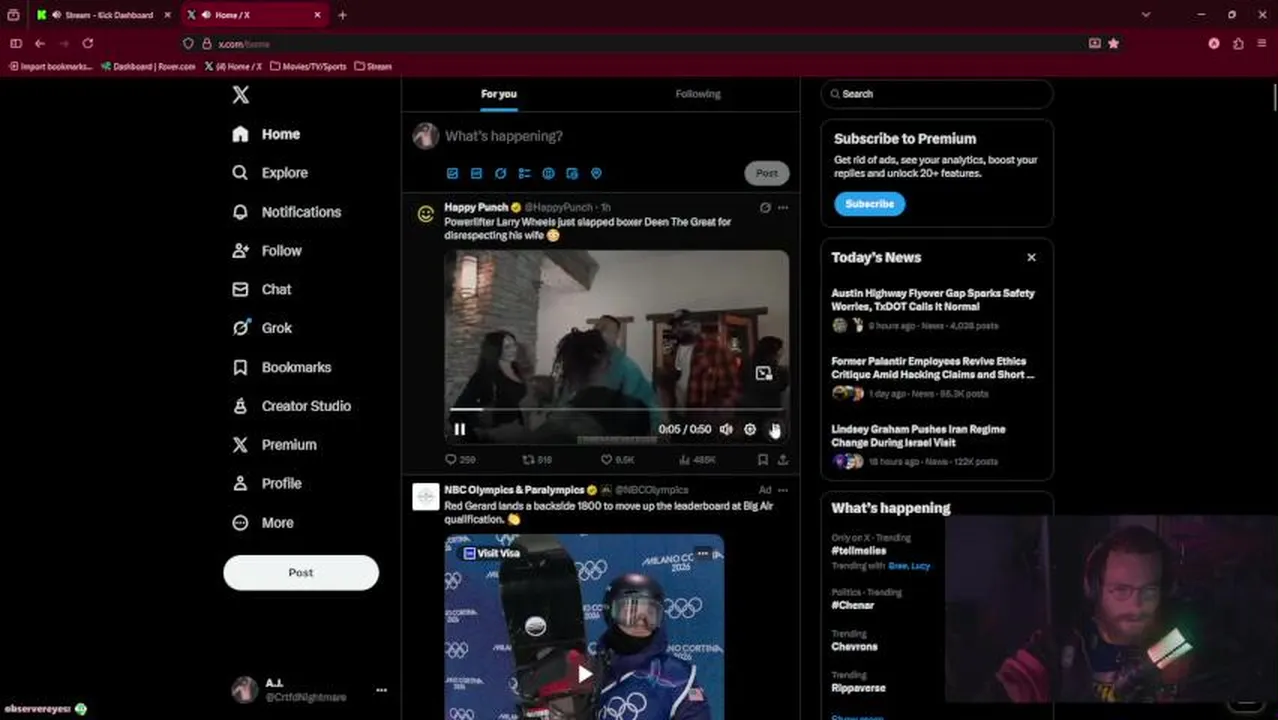Open account menu dots next to A.J.

381,690
